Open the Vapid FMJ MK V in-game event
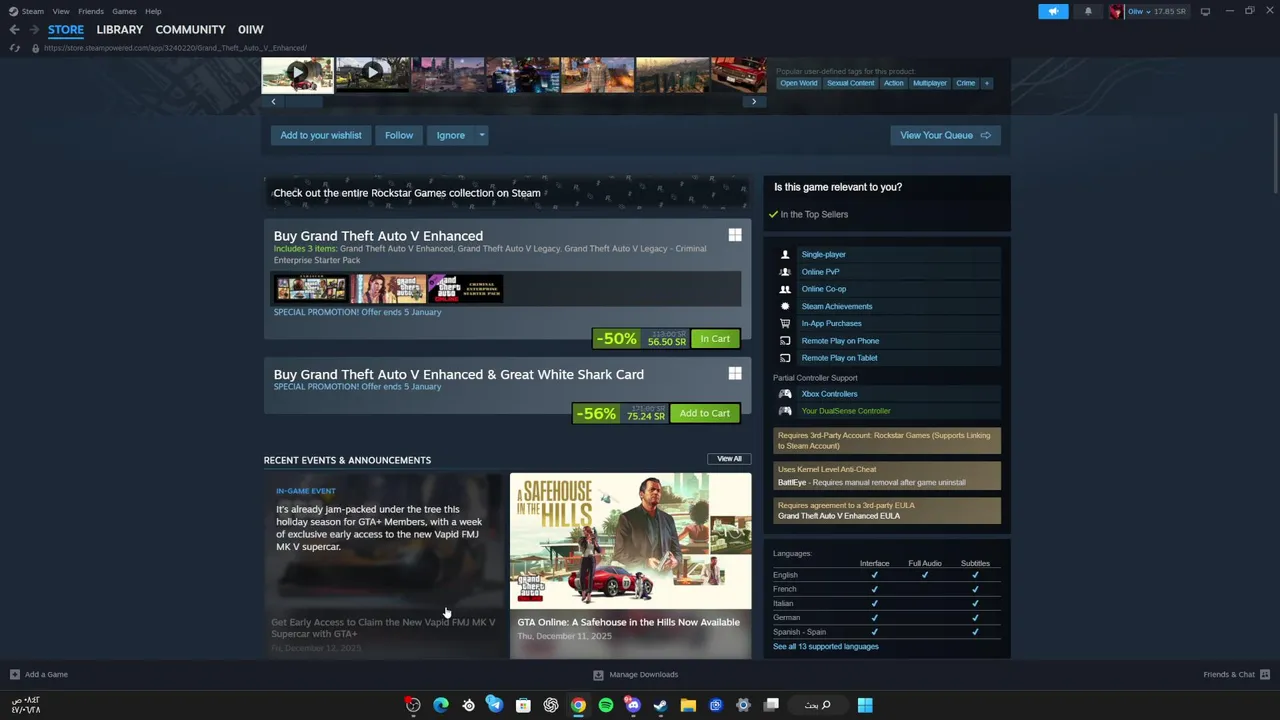The height and width of the screenshot is (720, 1280). [385, 565]
